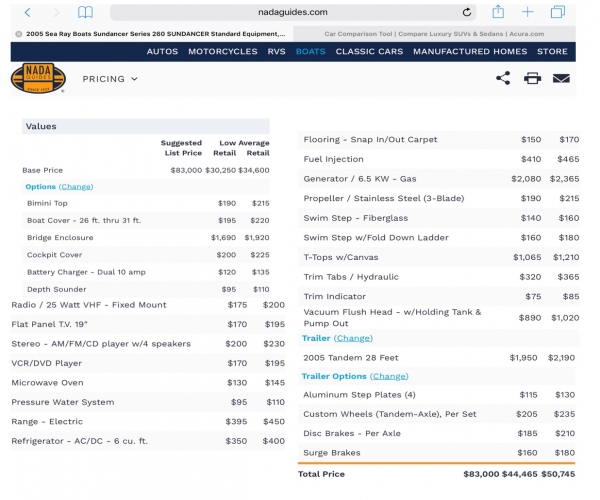
Task: Reload the page with refresh icon
Action: pos(466,12)
